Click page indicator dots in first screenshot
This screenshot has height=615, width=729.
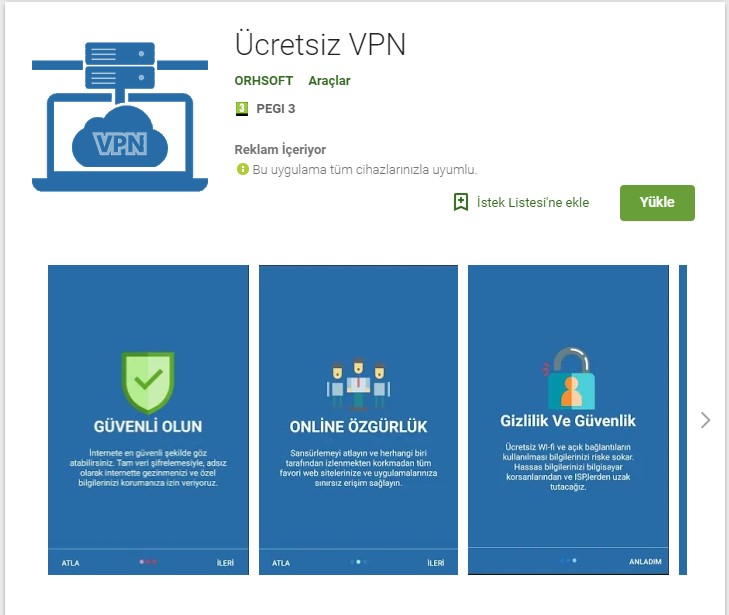148,562
